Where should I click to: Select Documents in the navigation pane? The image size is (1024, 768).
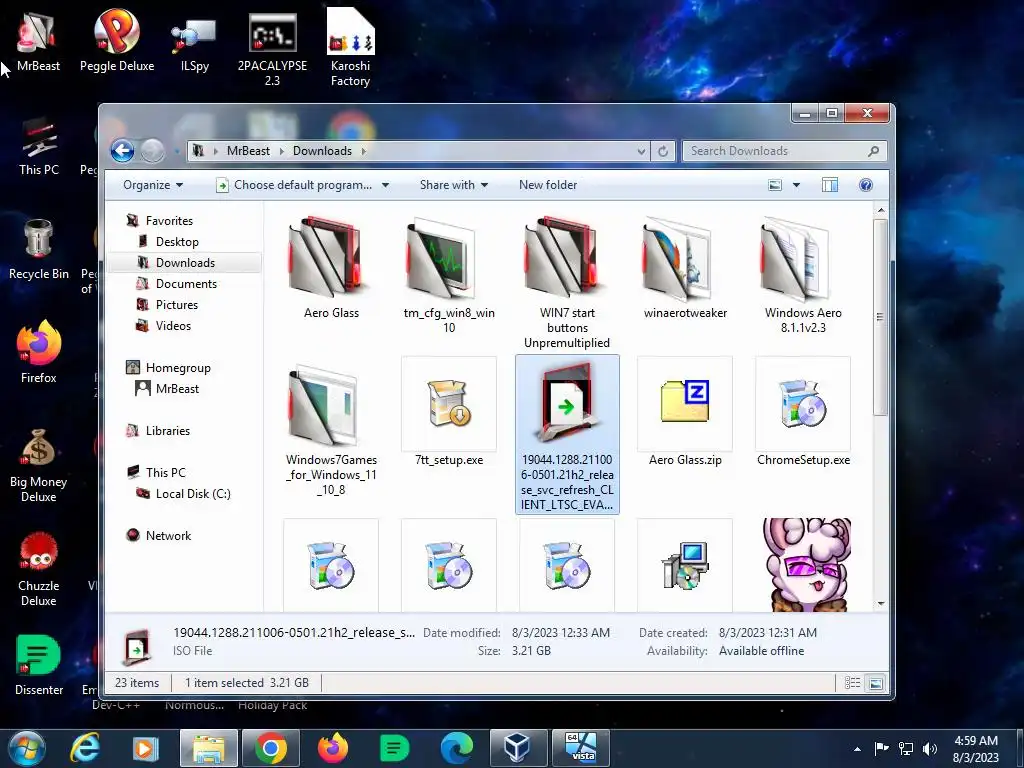(186, 283)
